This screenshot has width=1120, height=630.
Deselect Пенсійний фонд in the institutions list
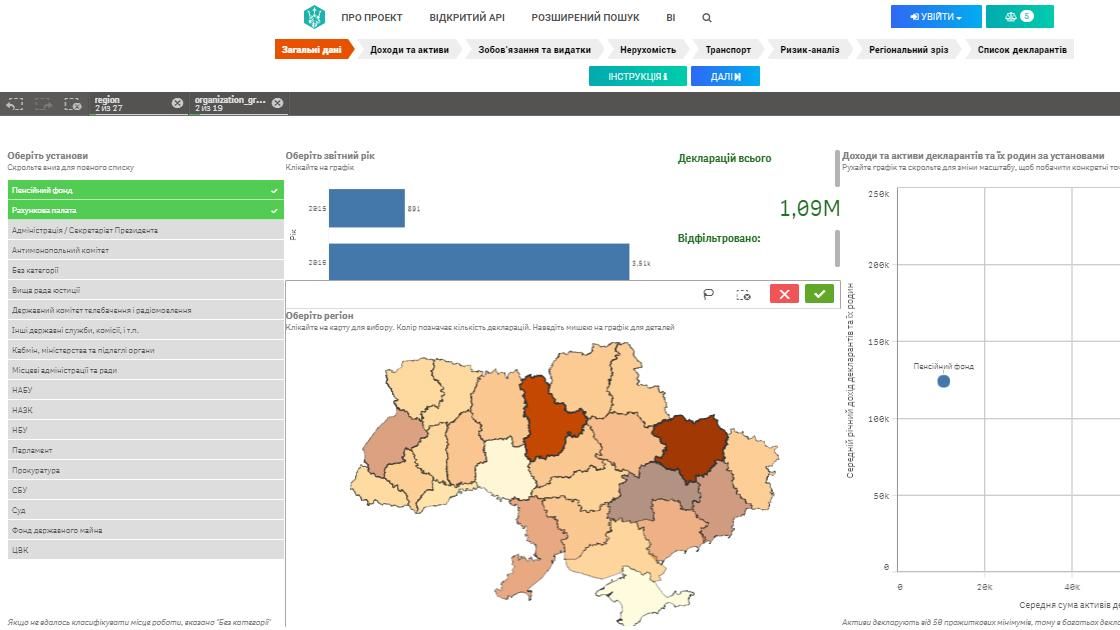[140, 190]
